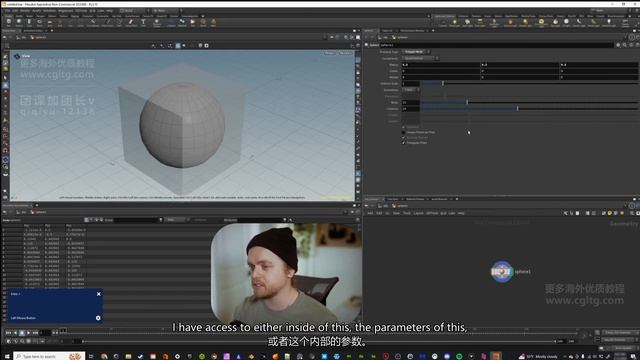Click the Radius X value field
The width and height of the screenshot is (640, 360).
[x=440, y=64]
